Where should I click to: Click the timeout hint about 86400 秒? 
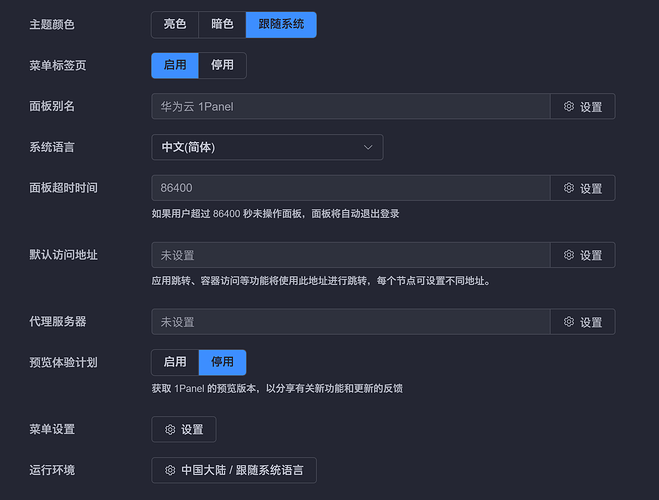[275, 214]
